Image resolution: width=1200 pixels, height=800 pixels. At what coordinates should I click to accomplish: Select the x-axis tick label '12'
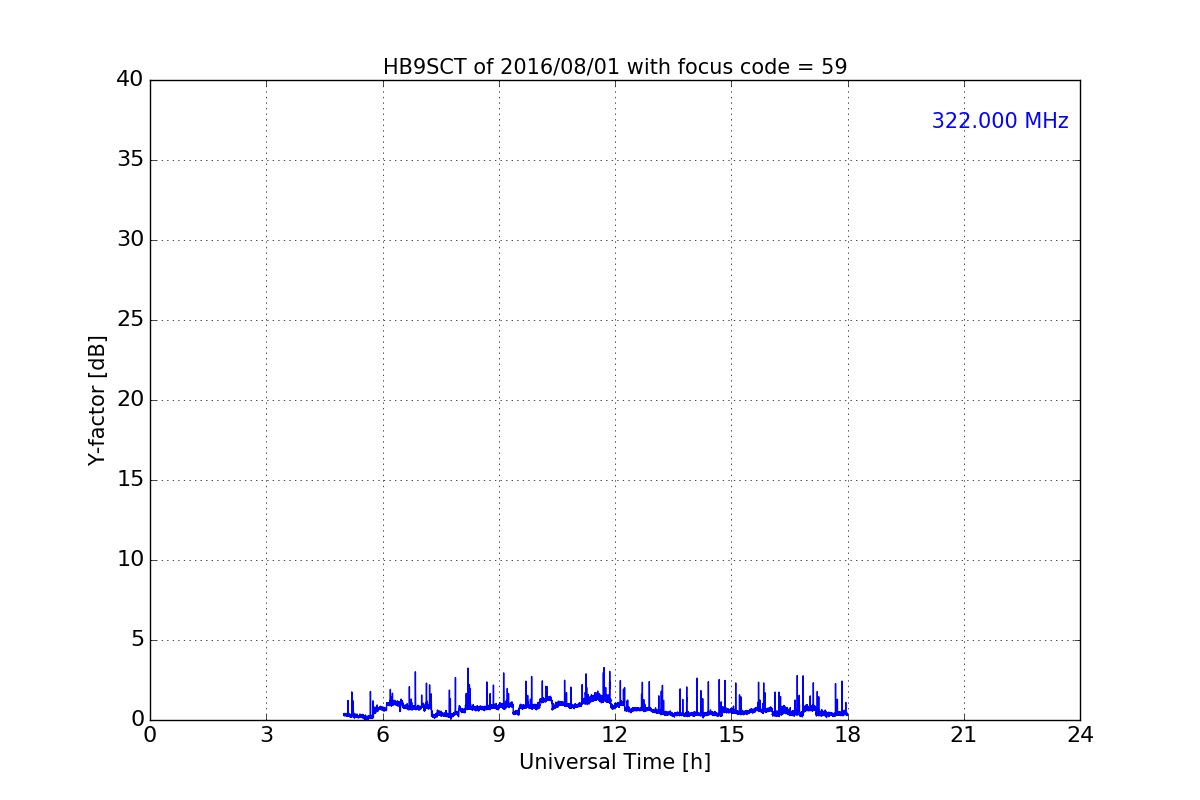[x=615, y=735]
